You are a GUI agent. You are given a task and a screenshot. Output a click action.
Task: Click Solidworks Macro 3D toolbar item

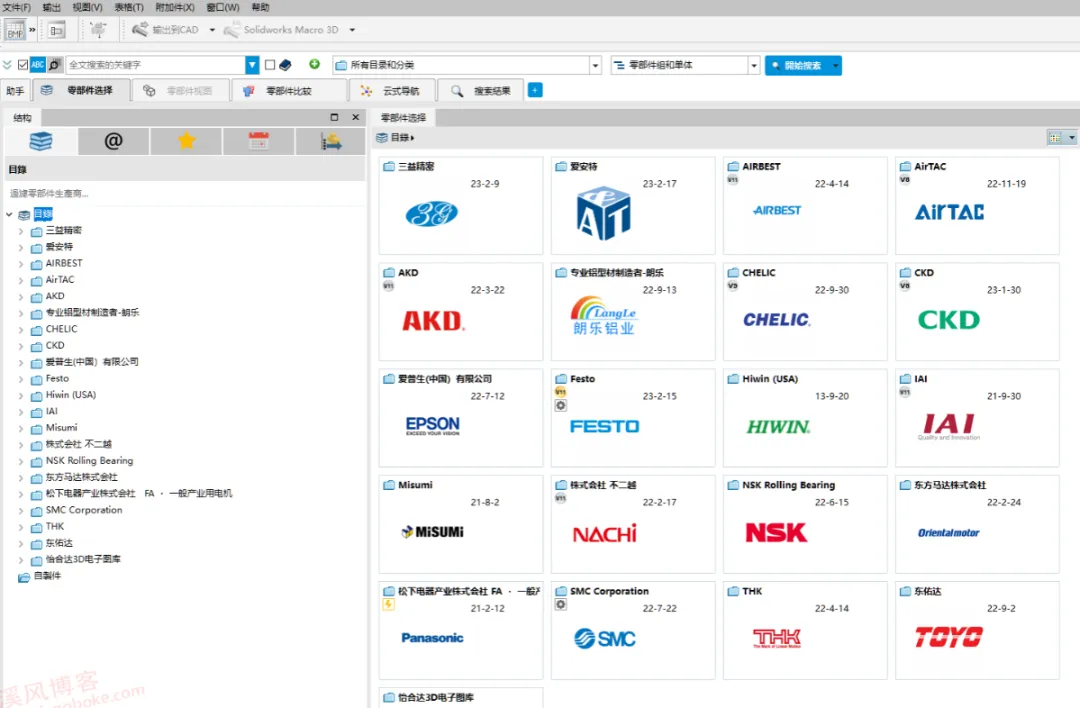coord(282,30)
